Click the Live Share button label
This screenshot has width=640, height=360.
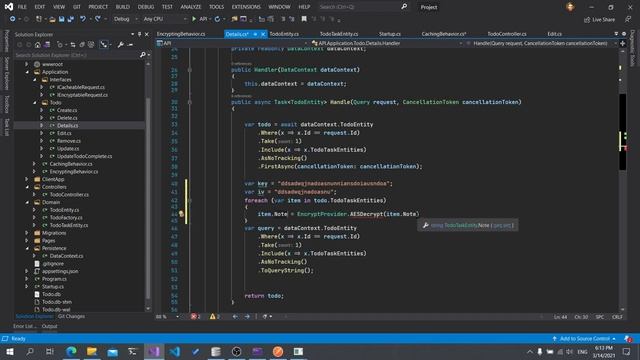coord(603,20)
